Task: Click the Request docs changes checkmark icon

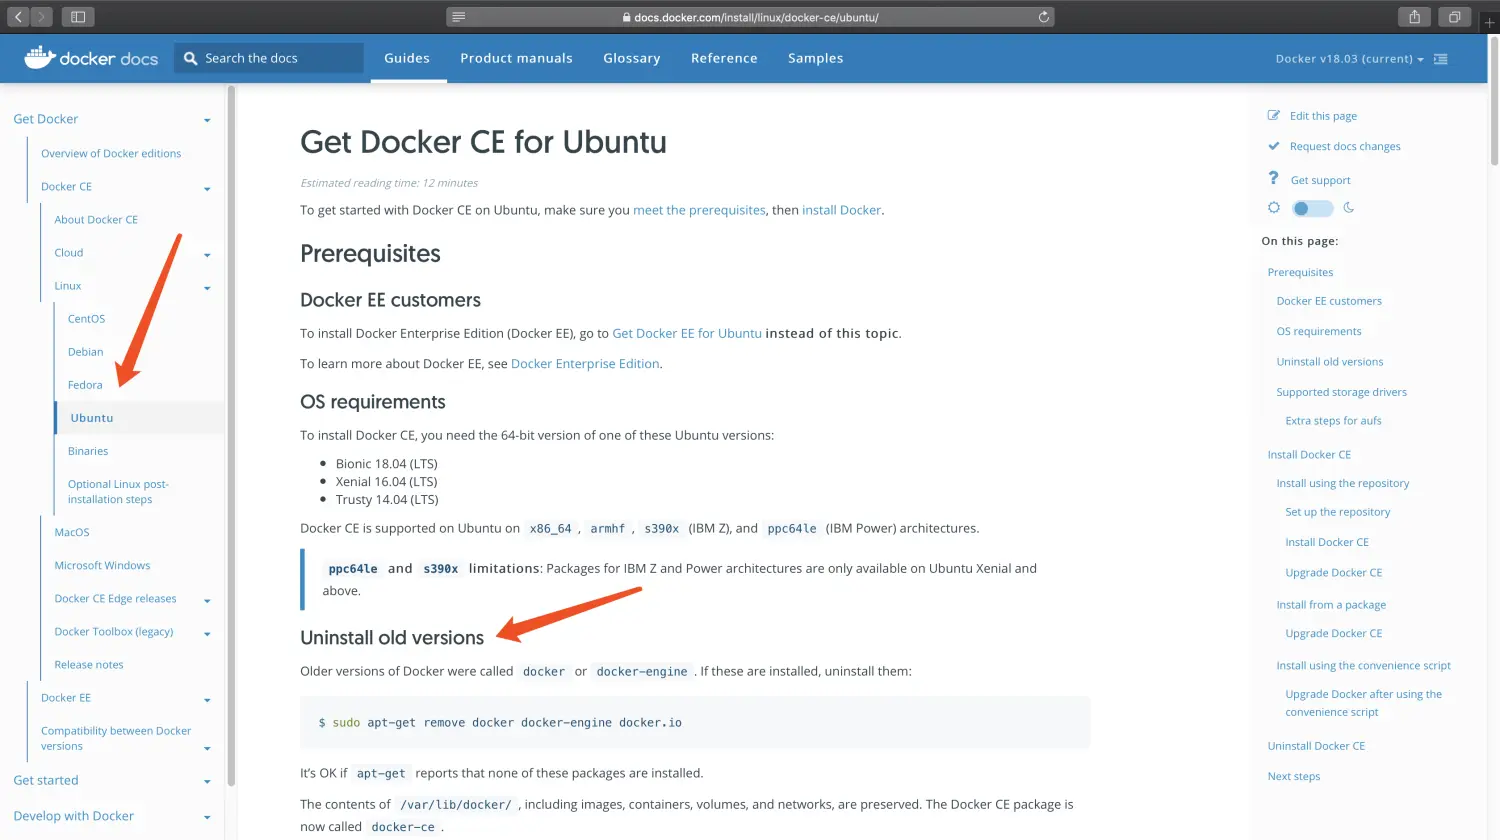Action: [x=1274, y=146]
